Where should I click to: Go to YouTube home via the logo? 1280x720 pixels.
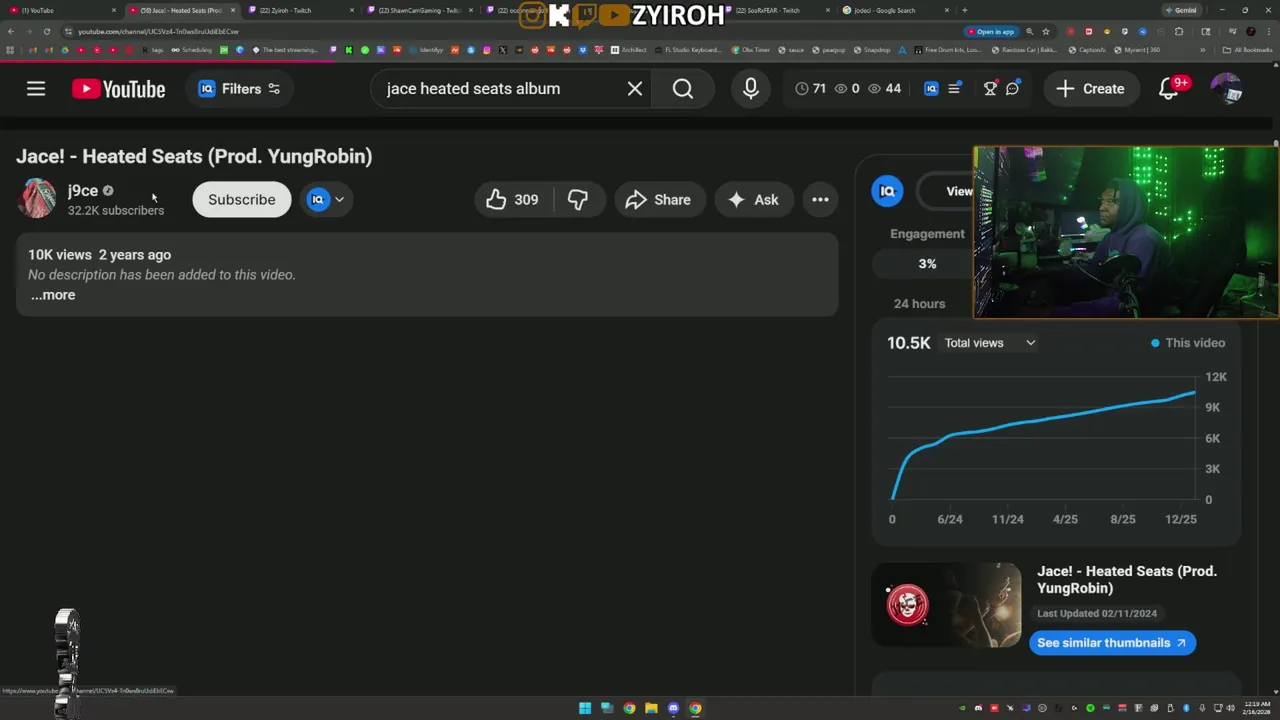click(118, 89)
